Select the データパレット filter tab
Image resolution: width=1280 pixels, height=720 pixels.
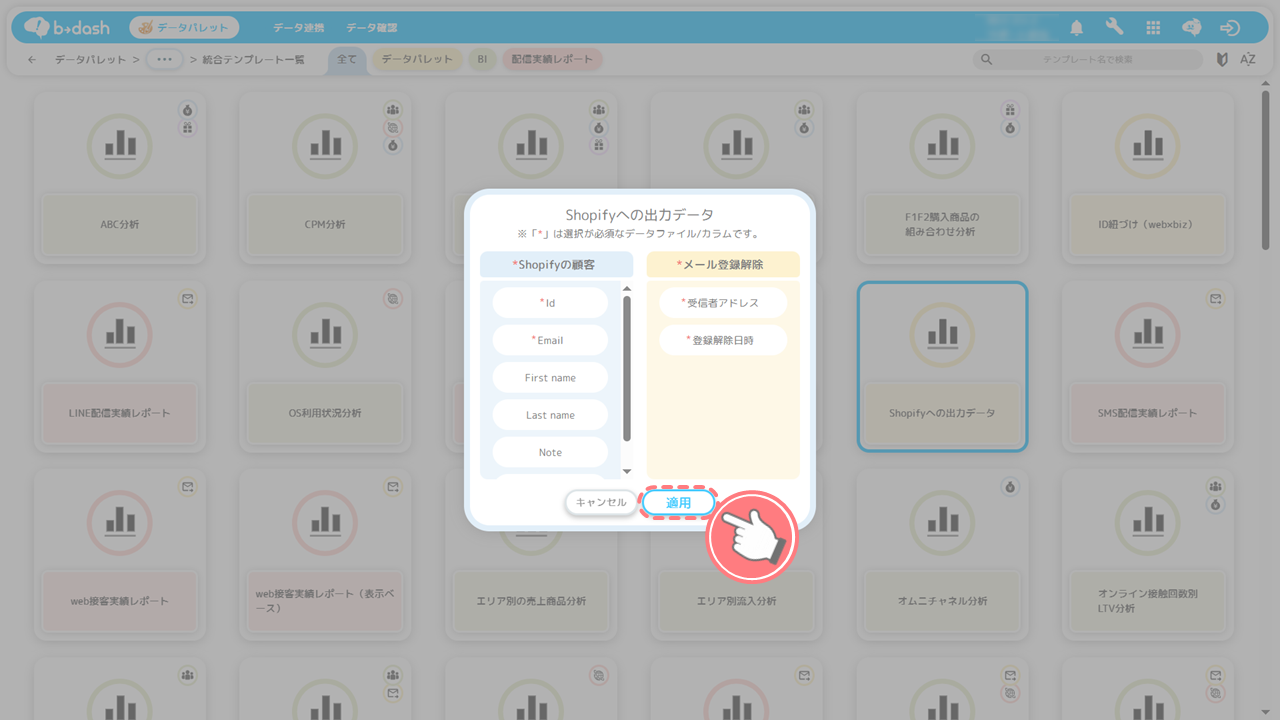[417, 60]
